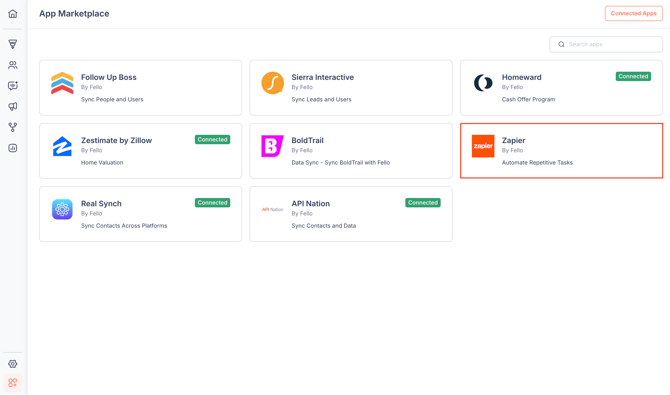Click the App Marketplace page heading

coord(74,14)
